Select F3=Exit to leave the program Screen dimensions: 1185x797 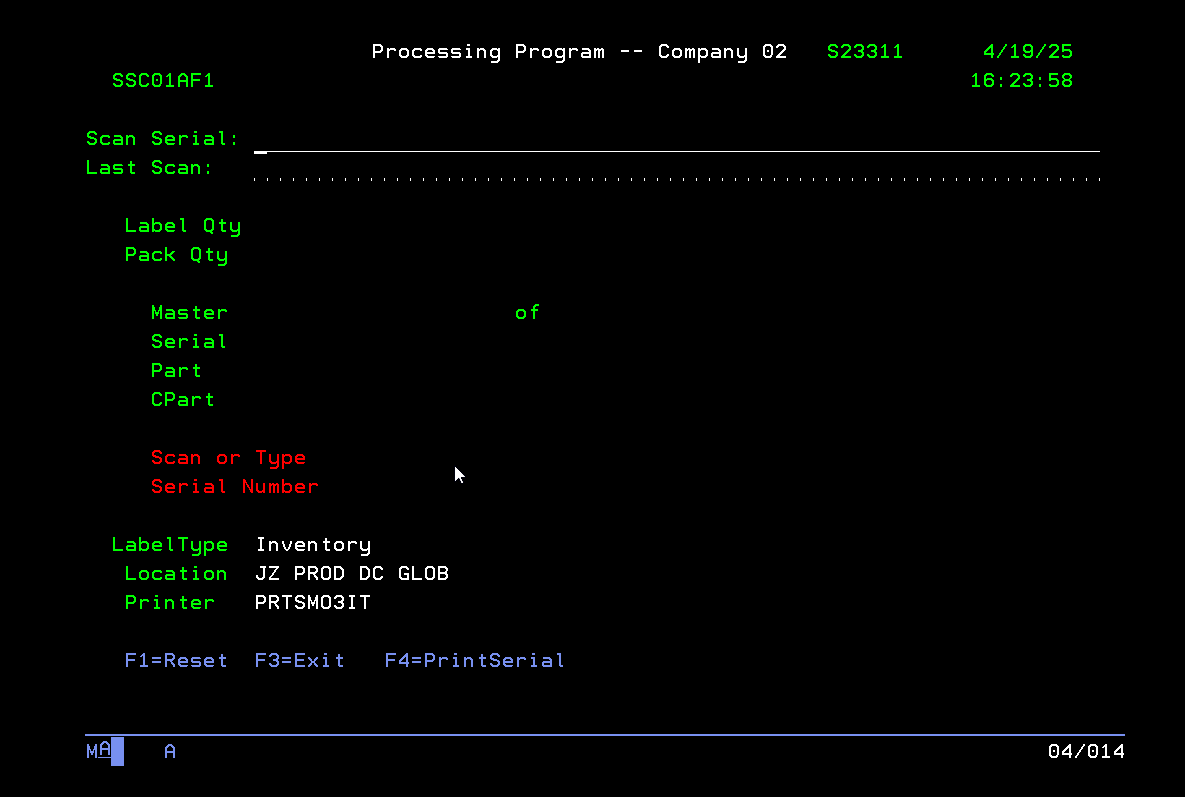tap(299, 661)
